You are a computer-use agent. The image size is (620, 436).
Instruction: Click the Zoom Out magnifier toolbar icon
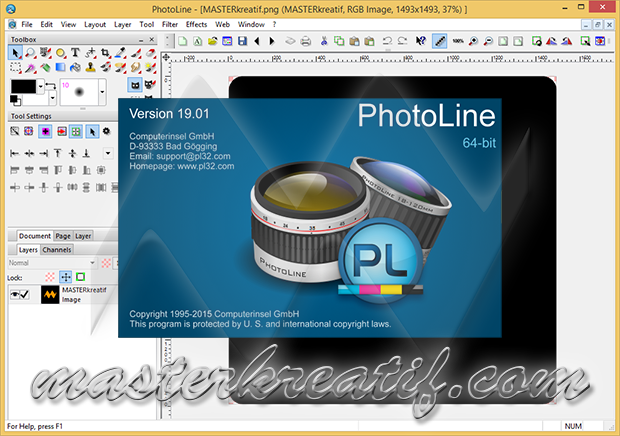(488, 41)
